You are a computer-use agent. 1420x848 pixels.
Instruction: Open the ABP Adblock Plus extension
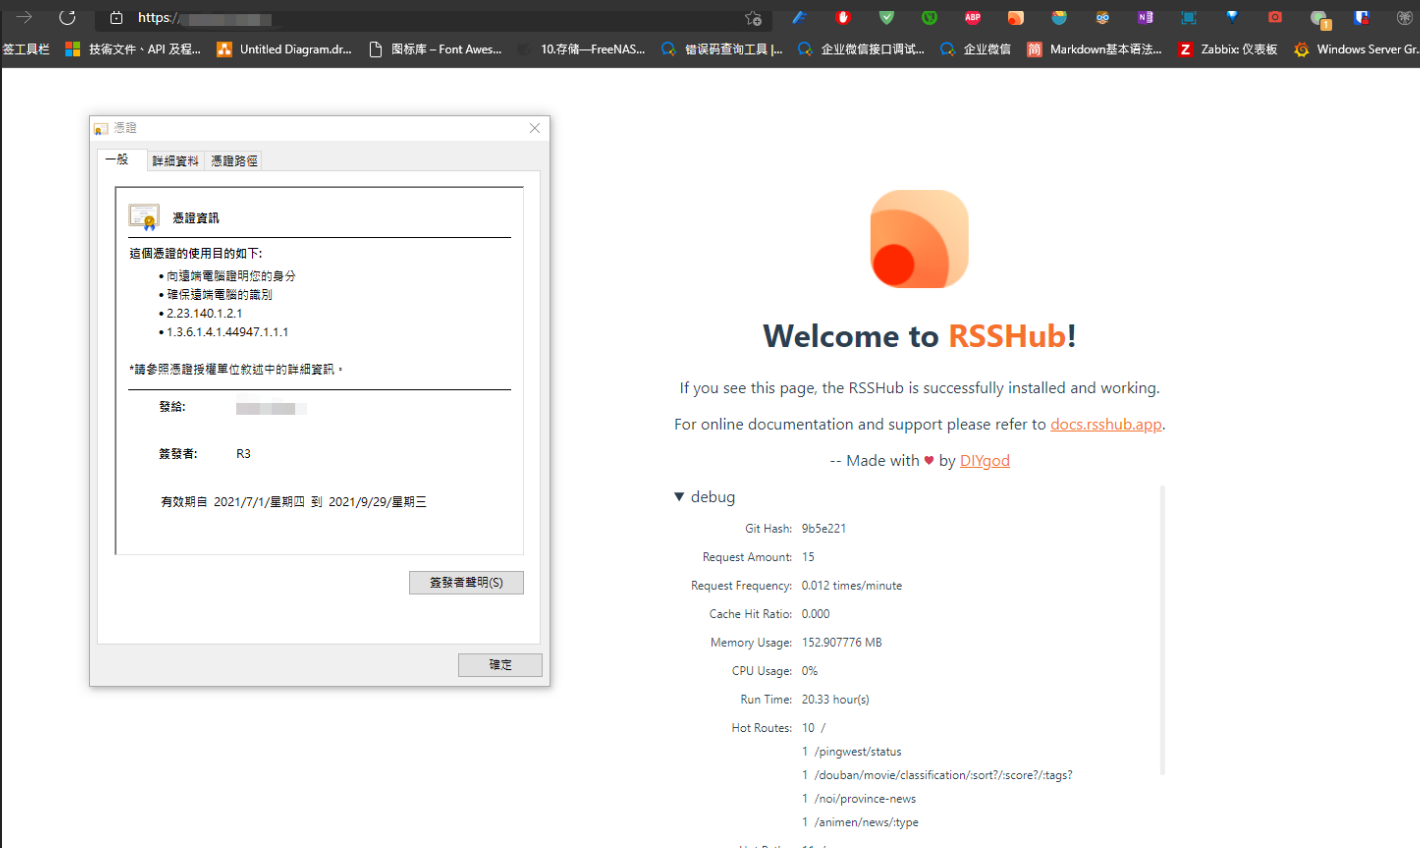[x=972, y=17]
